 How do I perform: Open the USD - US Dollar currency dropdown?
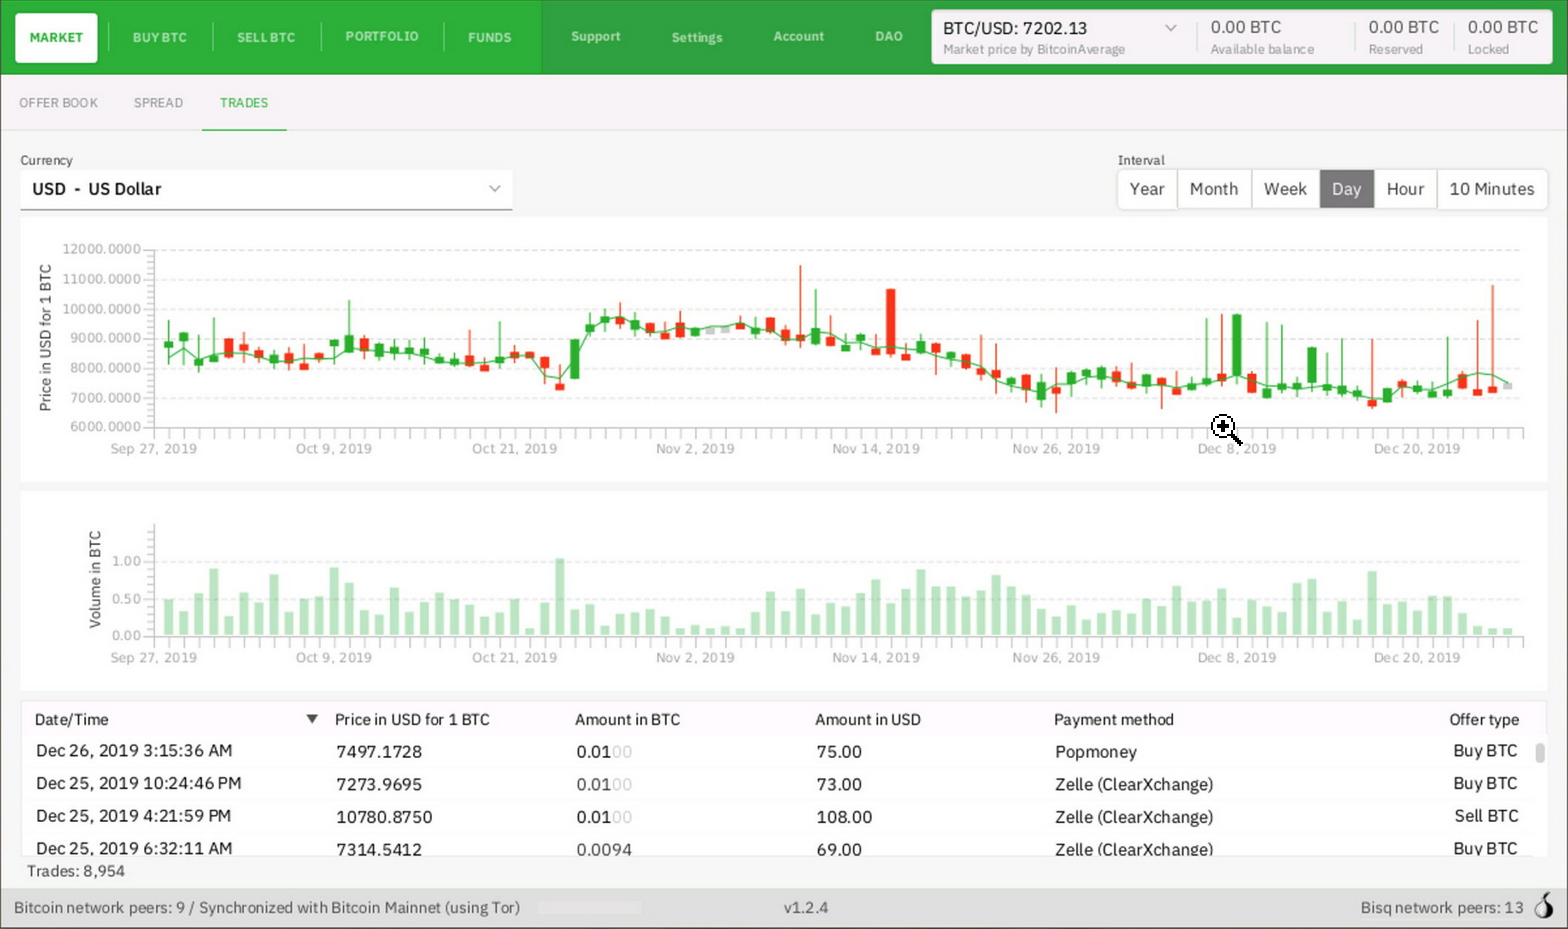(266, 189)
